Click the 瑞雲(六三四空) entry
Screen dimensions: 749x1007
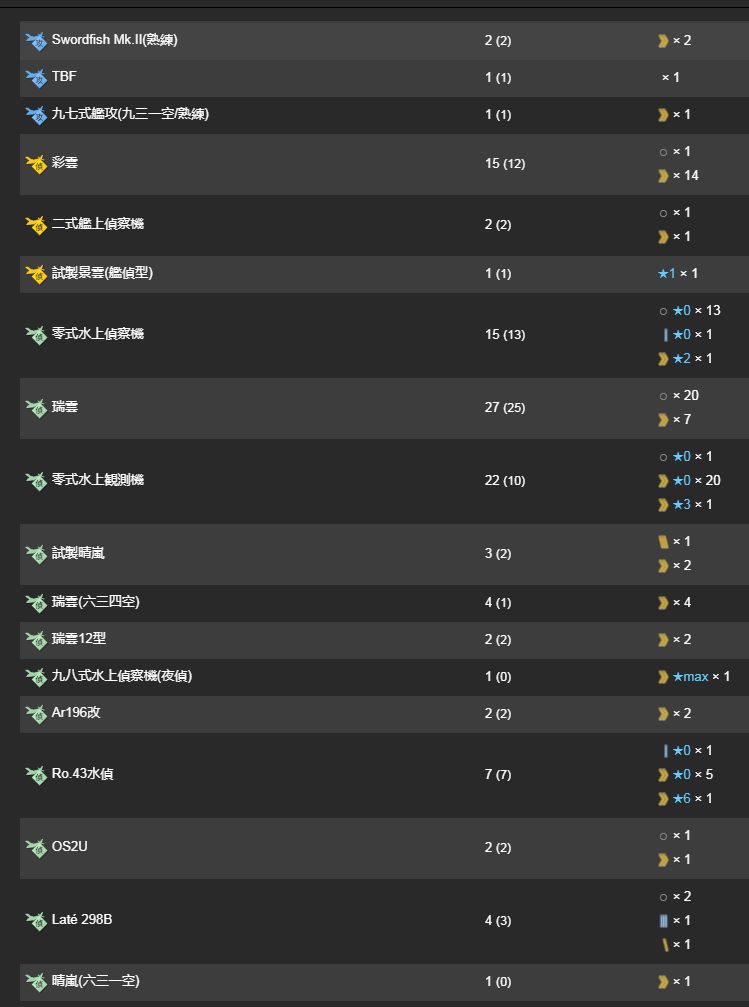pyautogui.click(x=96, y=602)
